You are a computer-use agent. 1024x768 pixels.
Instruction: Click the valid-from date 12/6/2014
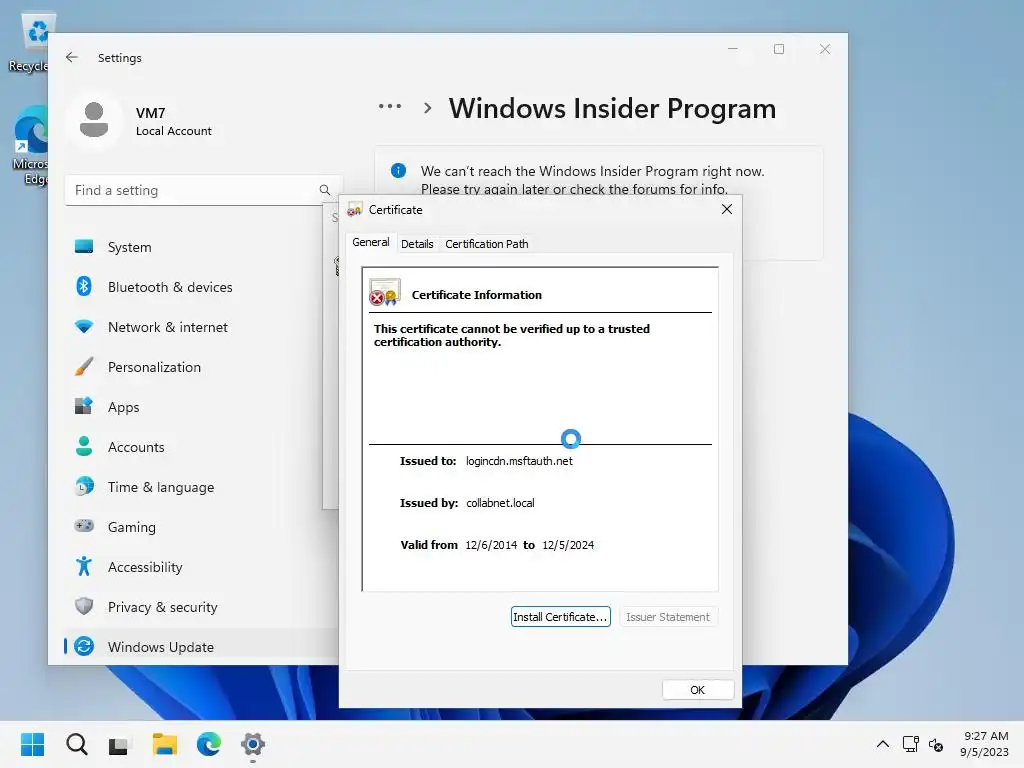pyautogui.click(x=491, y=545)
